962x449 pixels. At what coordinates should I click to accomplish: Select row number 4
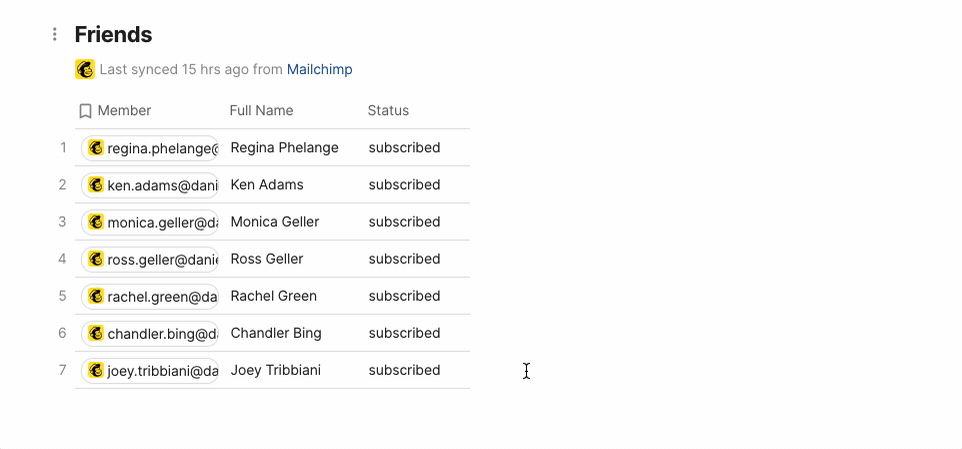coord(62,259)
